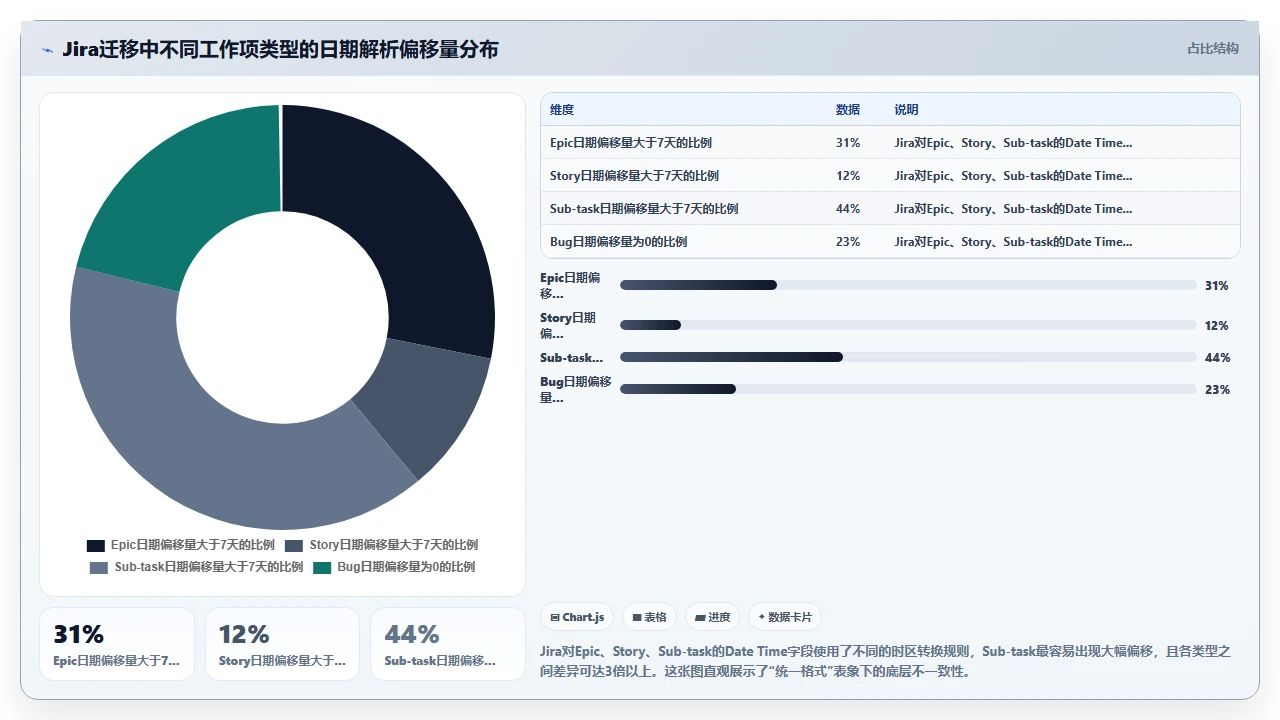Hide the Sub-task legend series
The image size is (1280, 720).
point(196,567)
